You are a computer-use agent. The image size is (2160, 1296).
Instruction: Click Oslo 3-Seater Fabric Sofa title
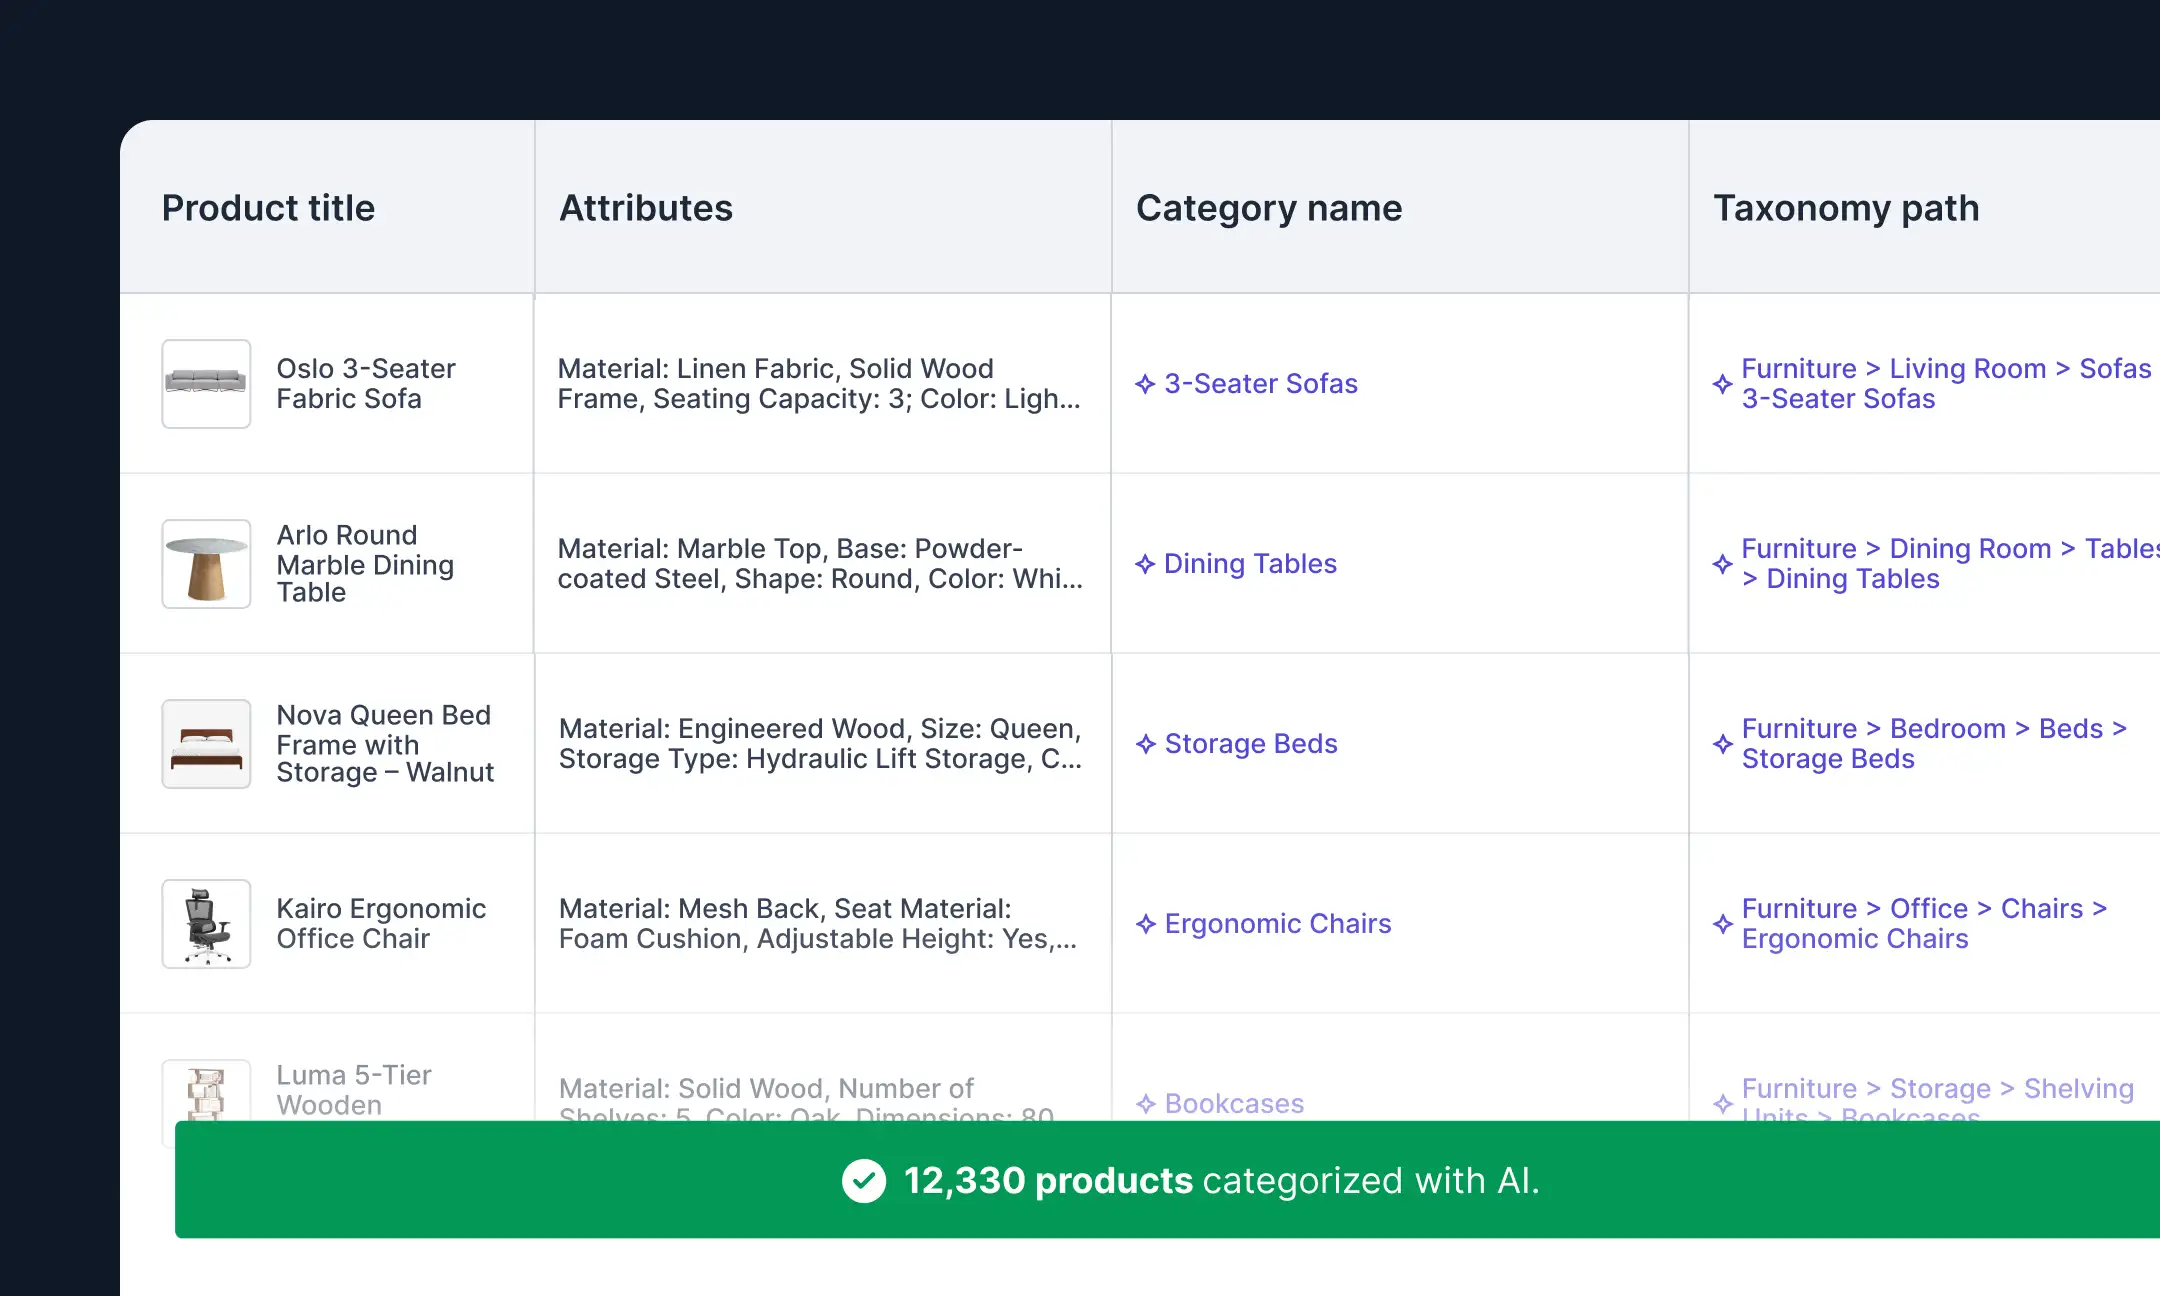click(x=366, y=384)
